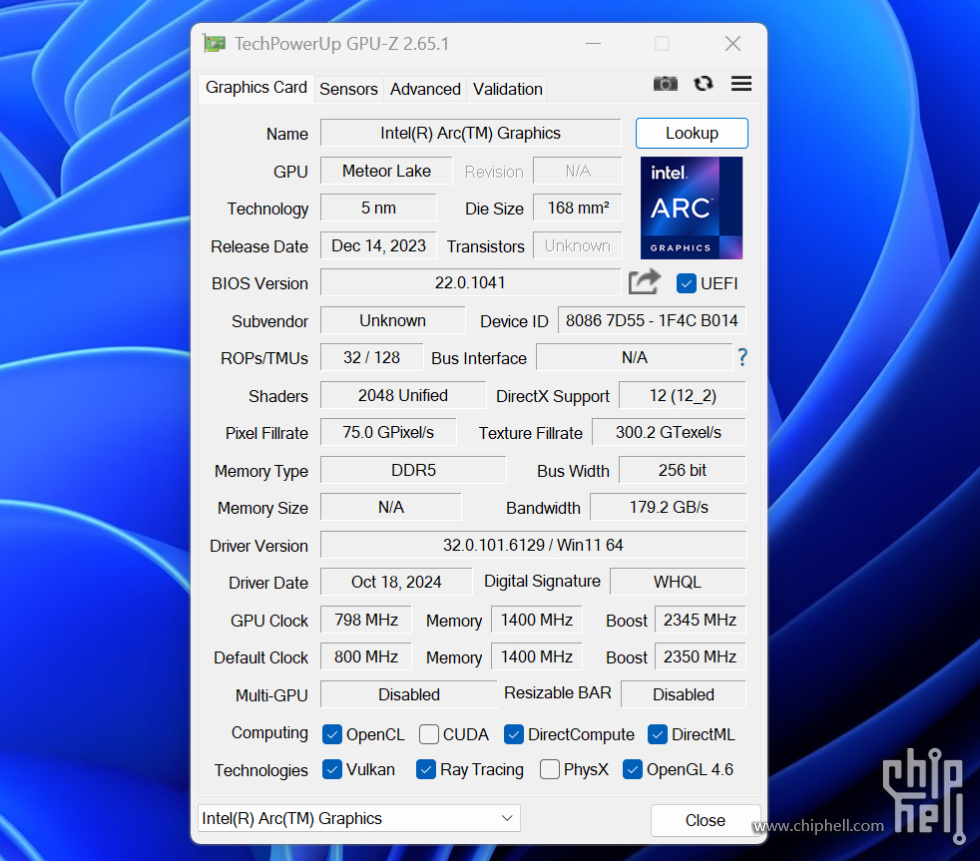Click the Lookup button
980x861 pixels.
692,133
